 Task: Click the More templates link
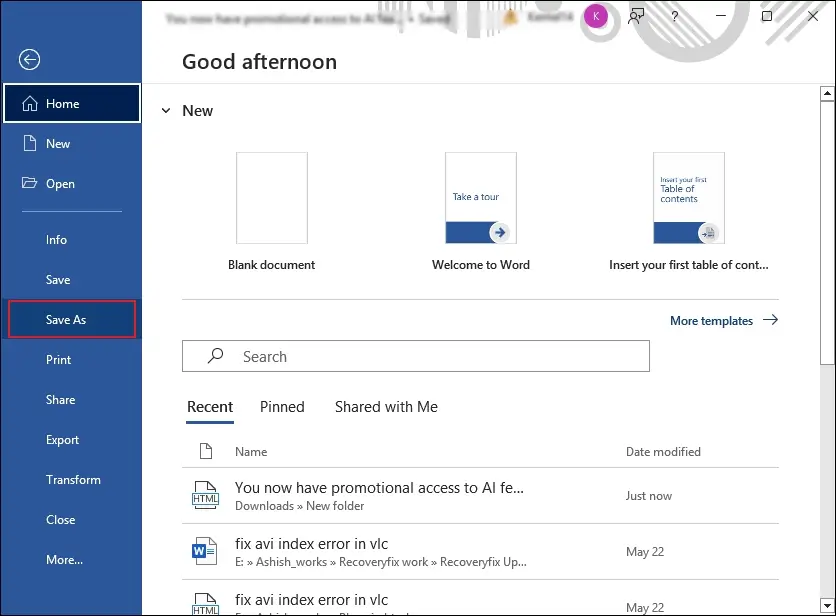[711, 321]
